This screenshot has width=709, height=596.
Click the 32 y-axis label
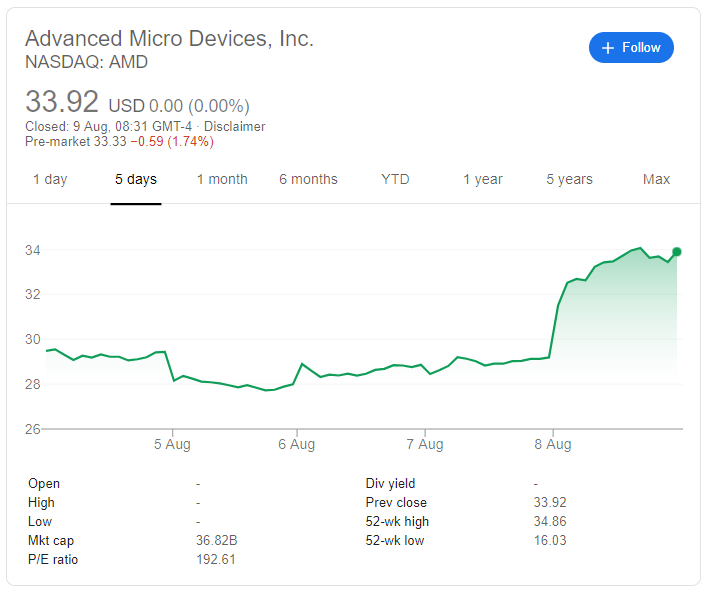pos(33,294)
